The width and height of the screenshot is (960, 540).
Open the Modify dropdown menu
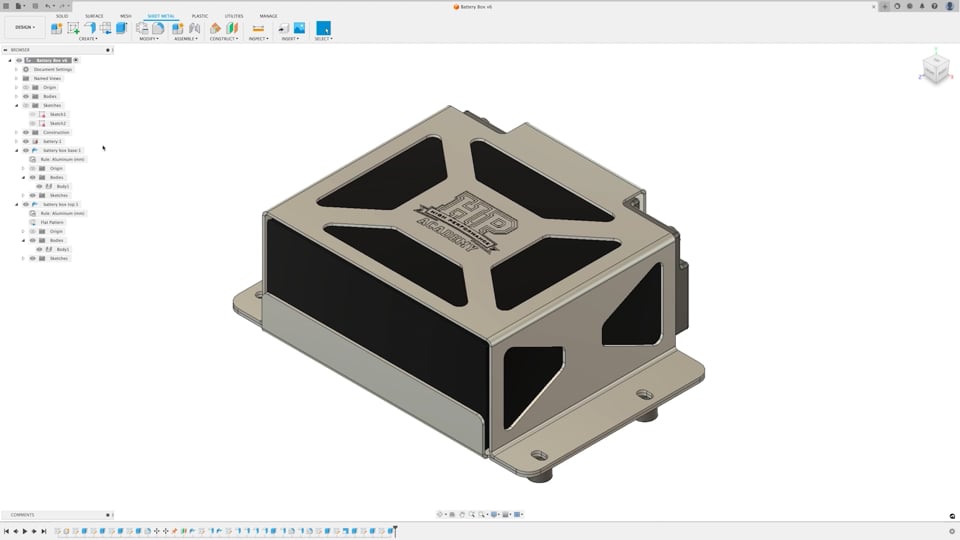pos(149,39)
